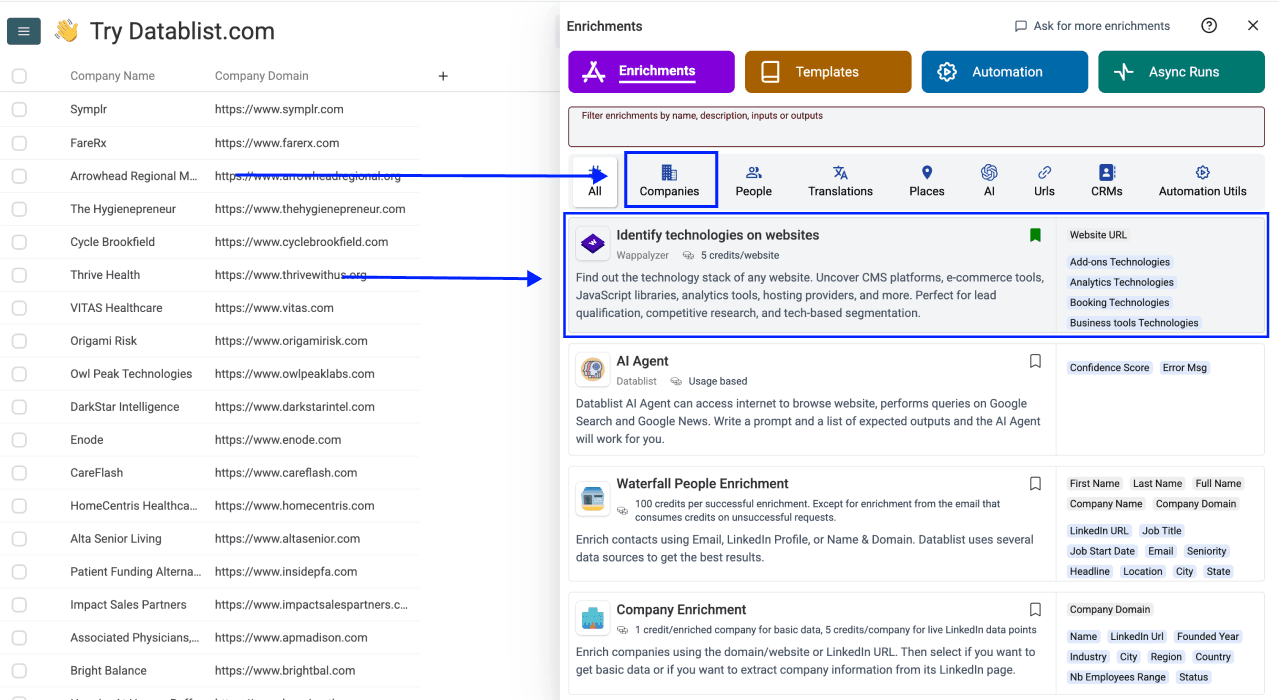Check the Origami Risk row checkbox
Viewport: 1279px width, 700px height.
click(20, 341)
